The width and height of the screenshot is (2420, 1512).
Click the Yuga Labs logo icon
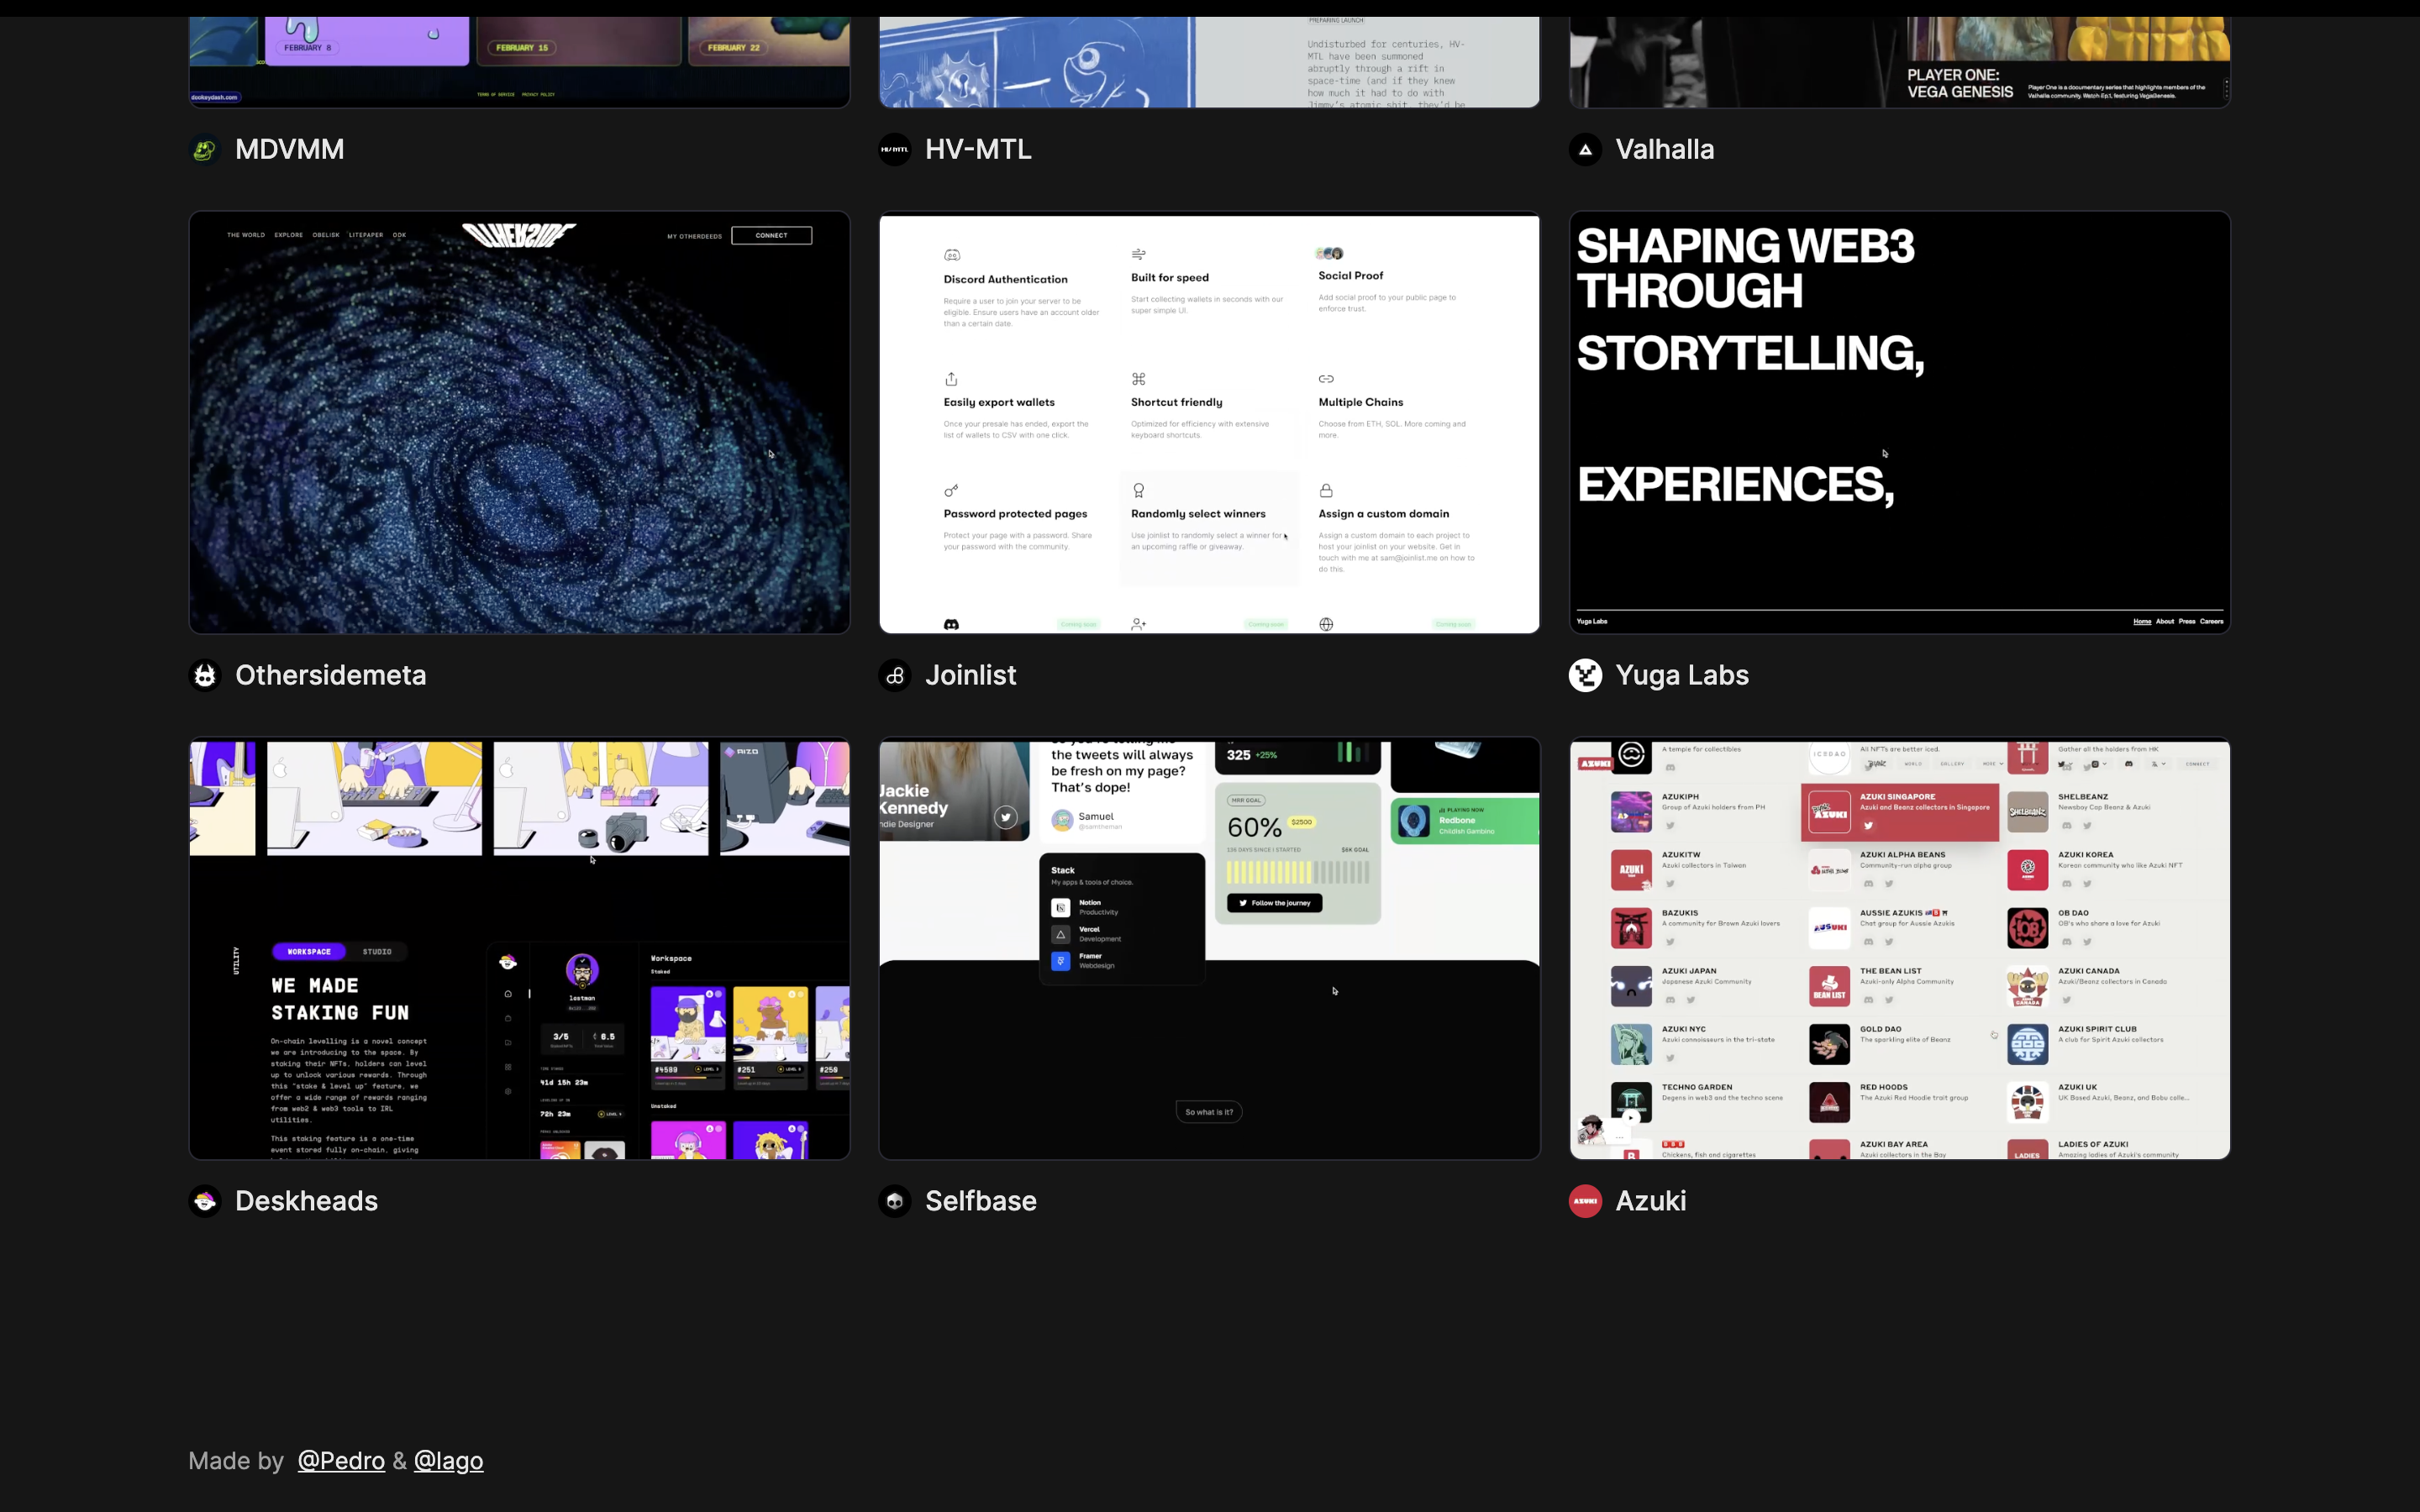click(x=1585, y=675)
